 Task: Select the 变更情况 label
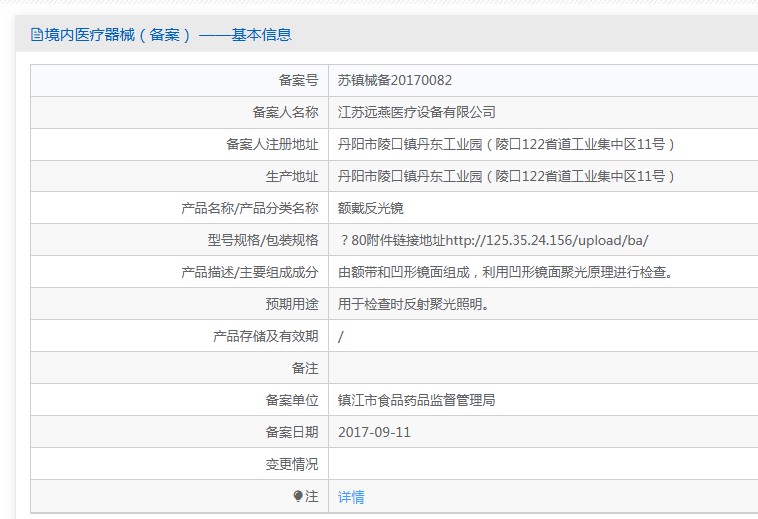[x=292, y=464]
